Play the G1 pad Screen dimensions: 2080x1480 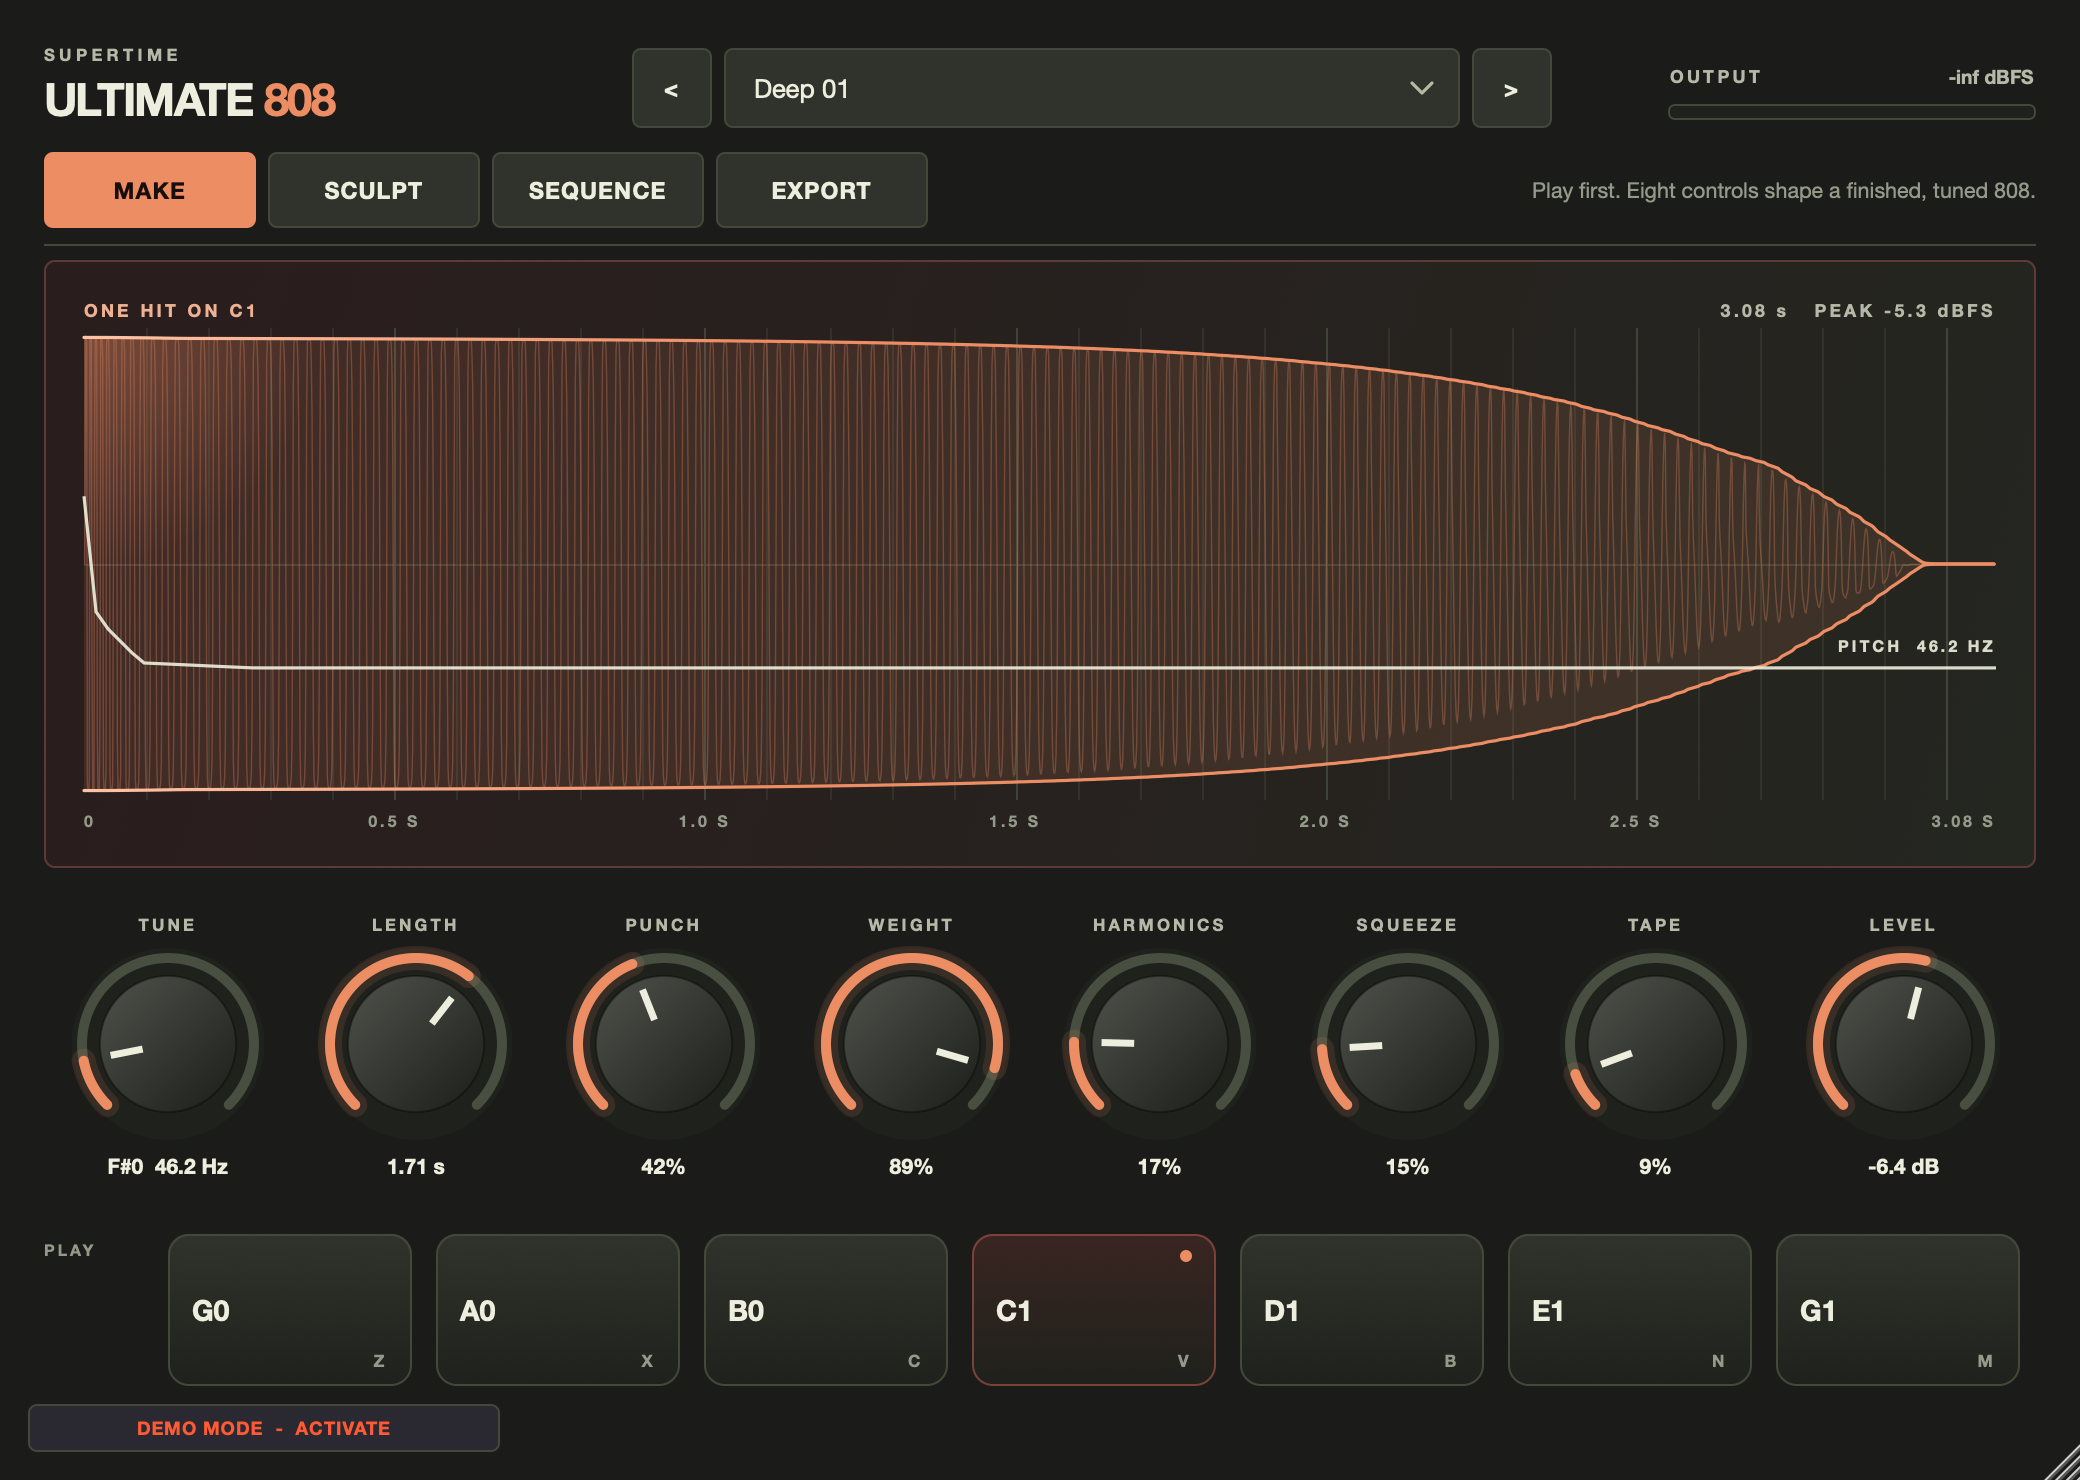(x=1898, y=1310)
